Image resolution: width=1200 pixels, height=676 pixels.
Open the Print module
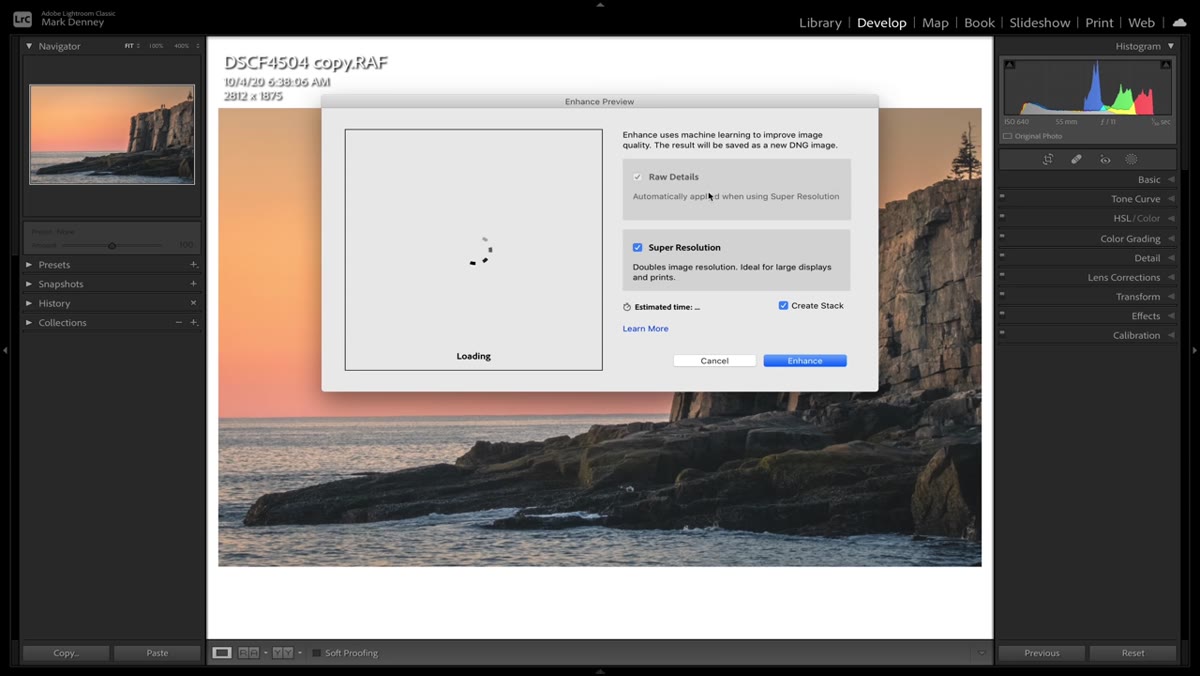(x=1099, y=22)
